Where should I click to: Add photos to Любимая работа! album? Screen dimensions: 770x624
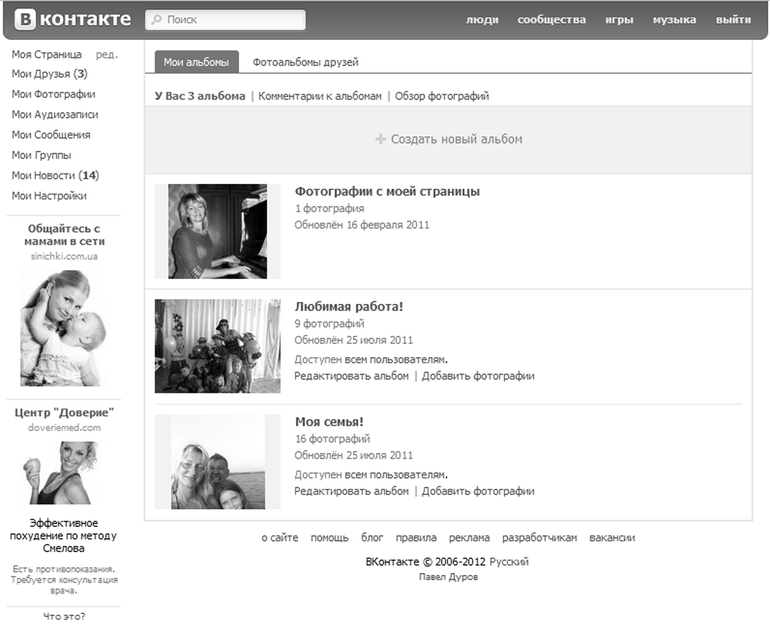(x=478, y=376)
